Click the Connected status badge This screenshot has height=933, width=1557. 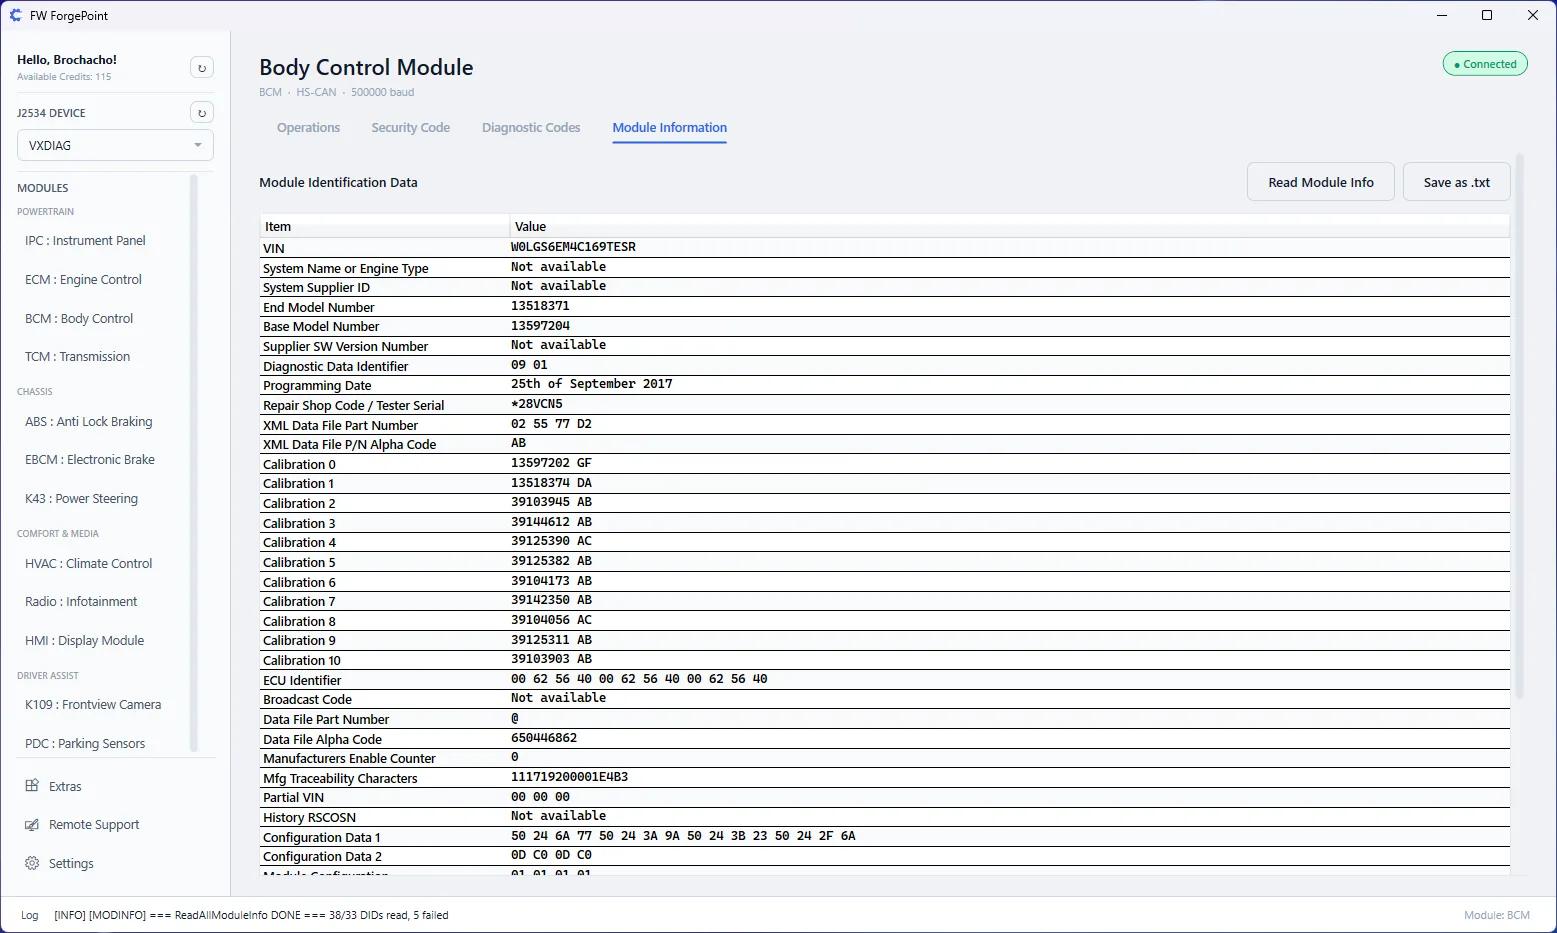coord(1485,64)
